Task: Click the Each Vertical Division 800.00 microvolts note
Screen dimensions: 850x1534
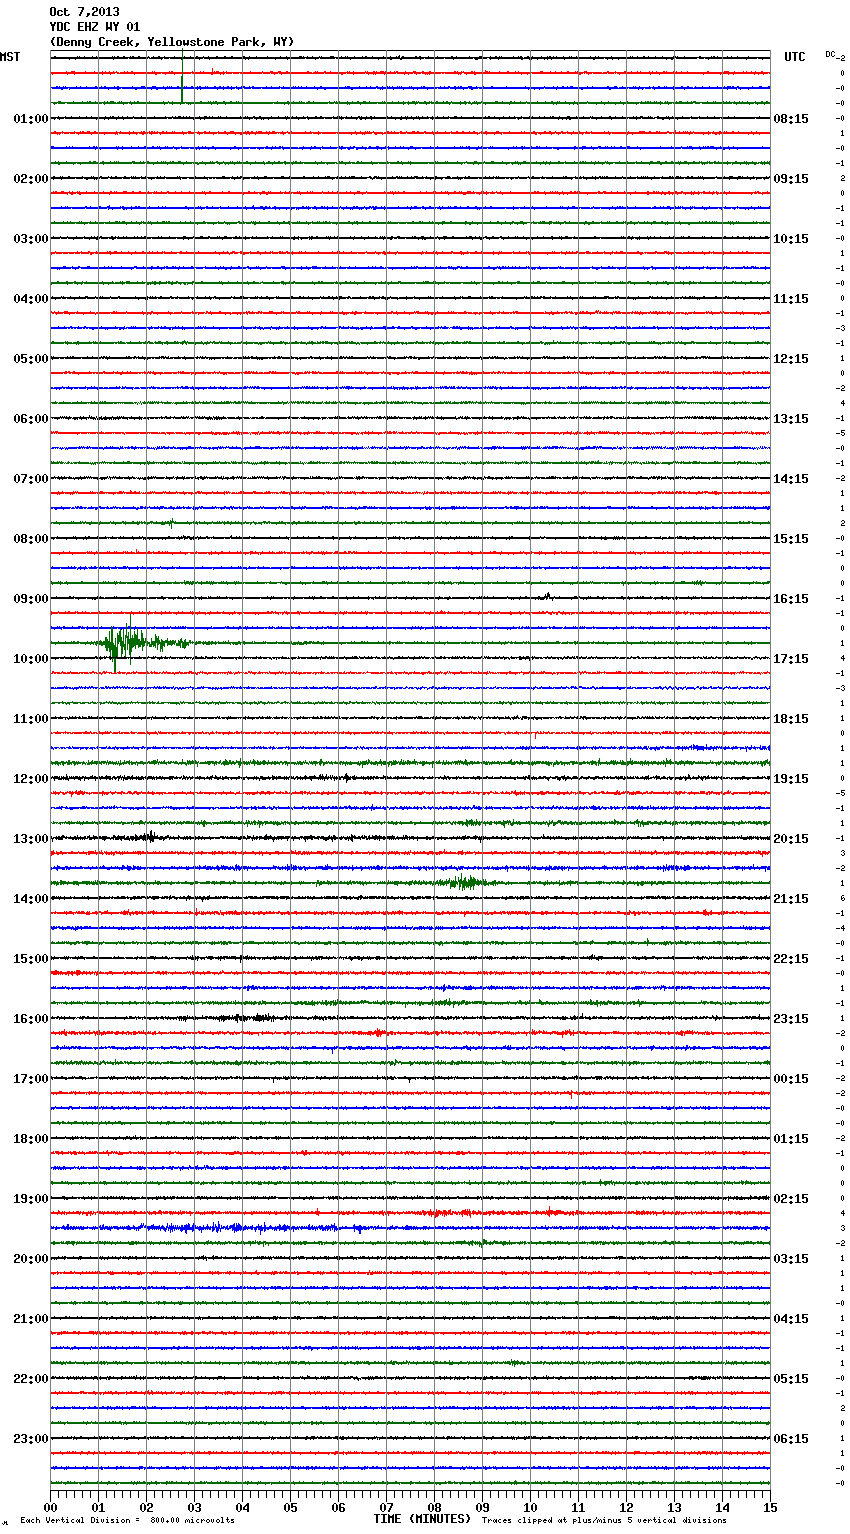Action: tap(127, 1521)
